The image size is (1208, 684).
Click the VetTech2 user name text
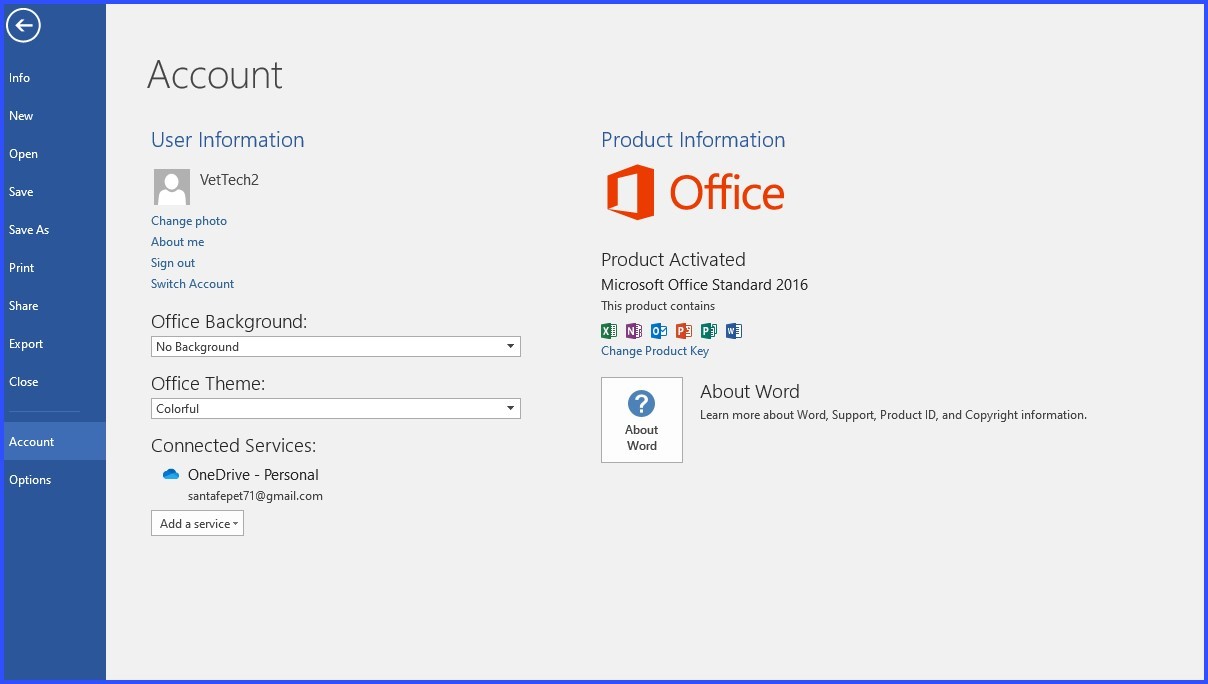229,180
